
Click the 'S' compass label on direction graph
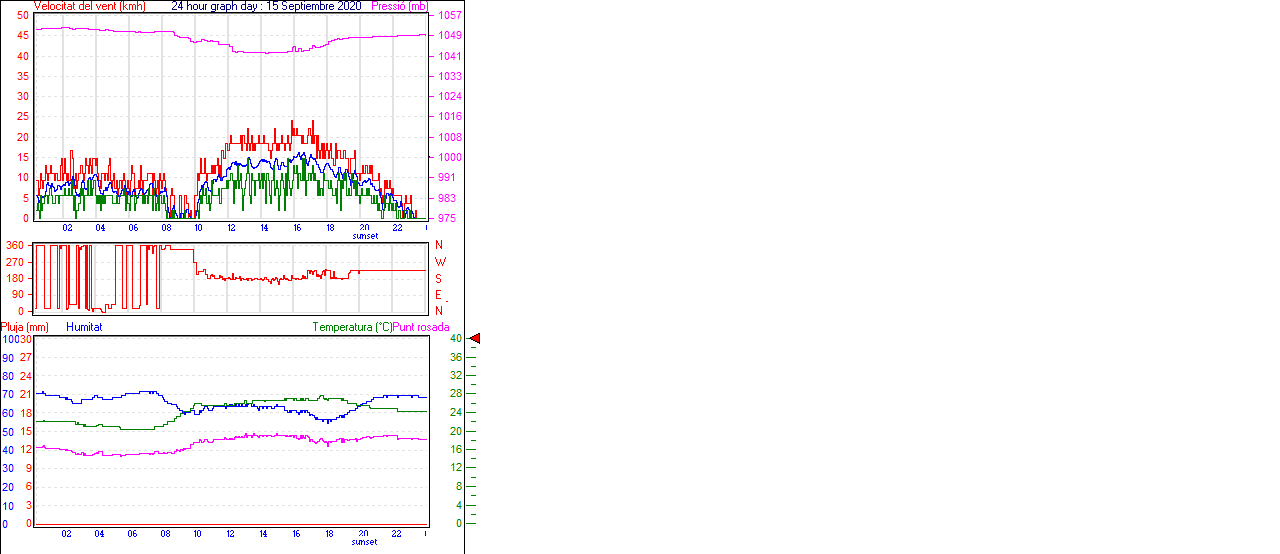click(439, 278)
